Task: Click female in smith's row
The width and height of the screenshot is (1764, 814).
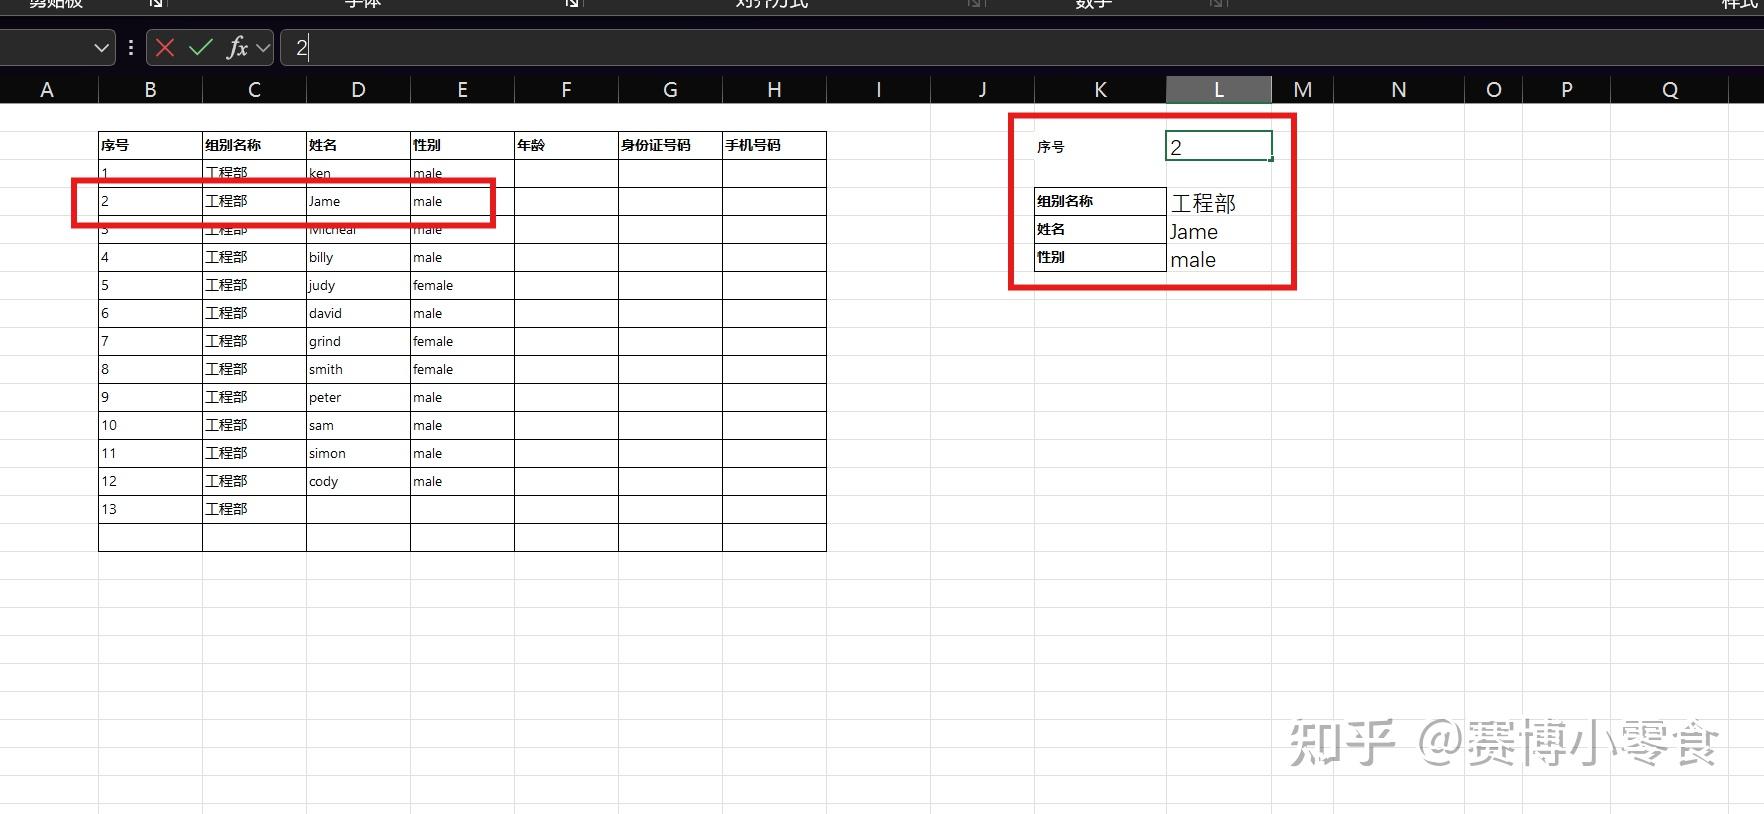Action: (x=462, y=369)
